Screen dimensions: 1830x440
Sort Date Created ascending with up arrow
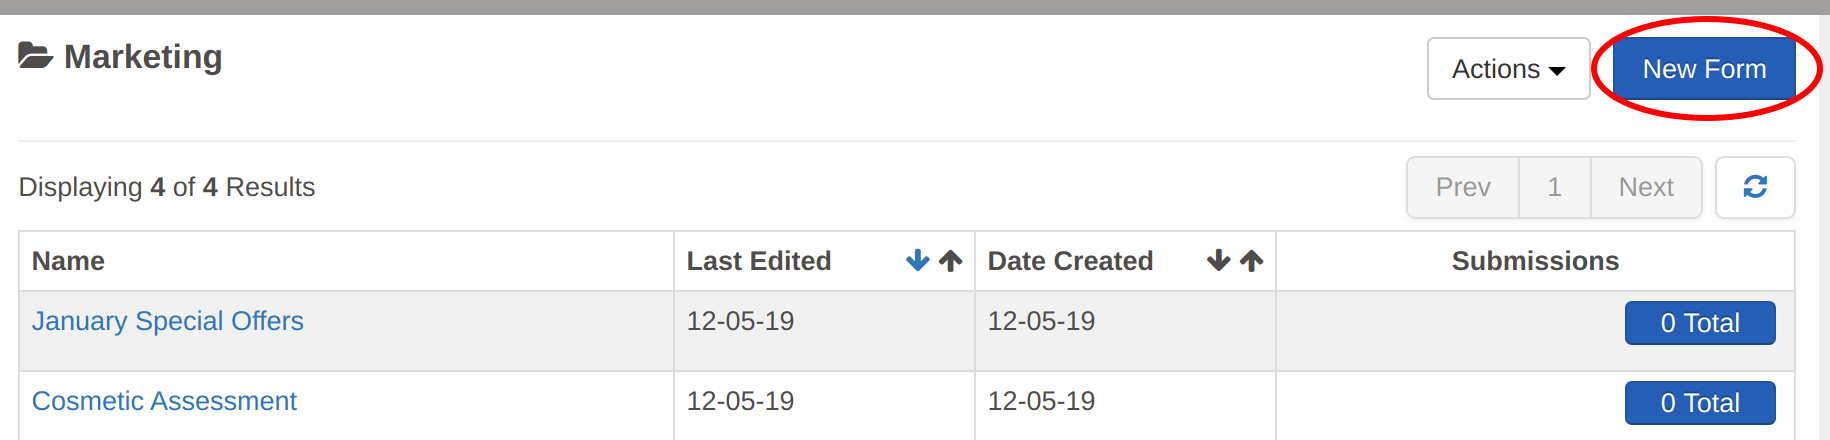tap(1252, 261)
